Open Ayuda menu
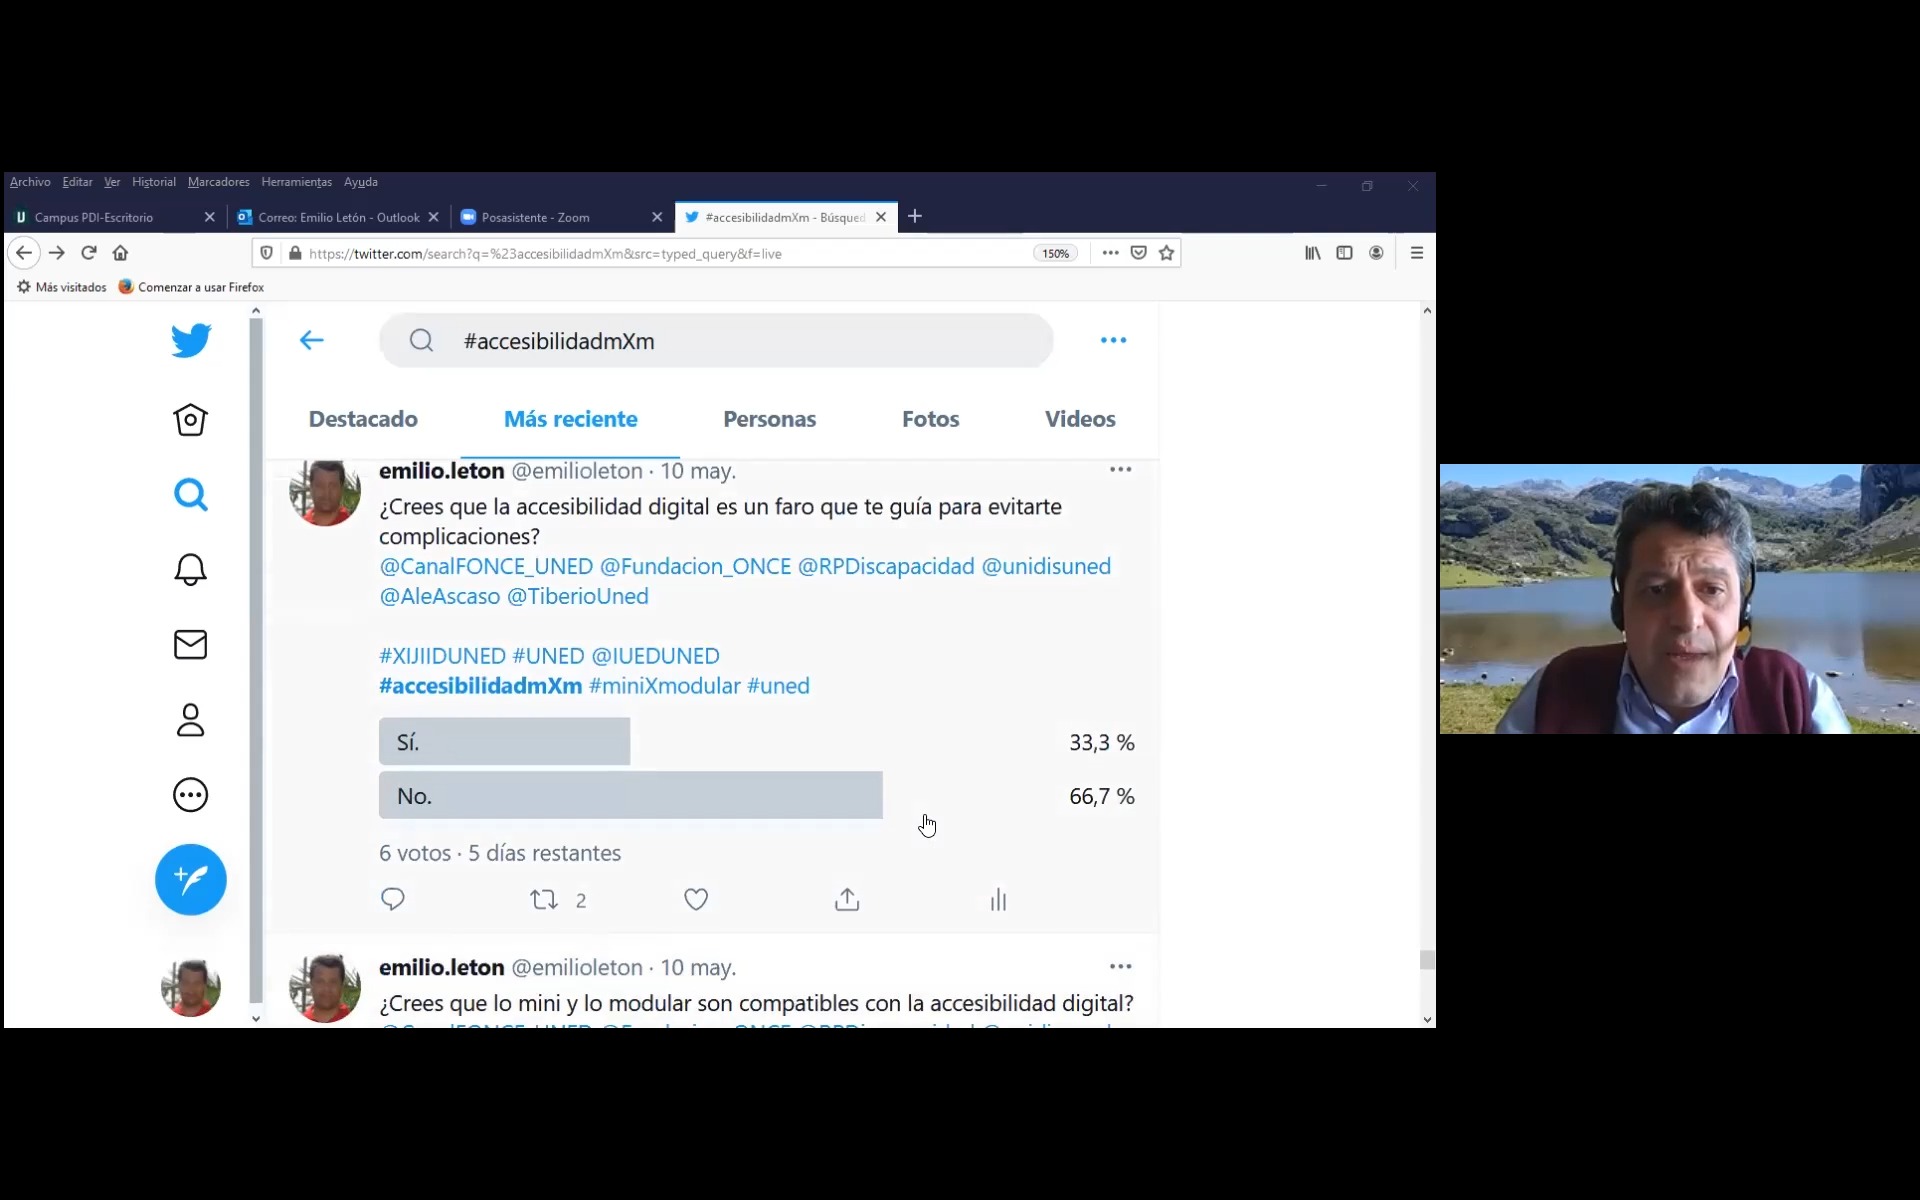The image size is (1920, 1200). click(360, 182)
